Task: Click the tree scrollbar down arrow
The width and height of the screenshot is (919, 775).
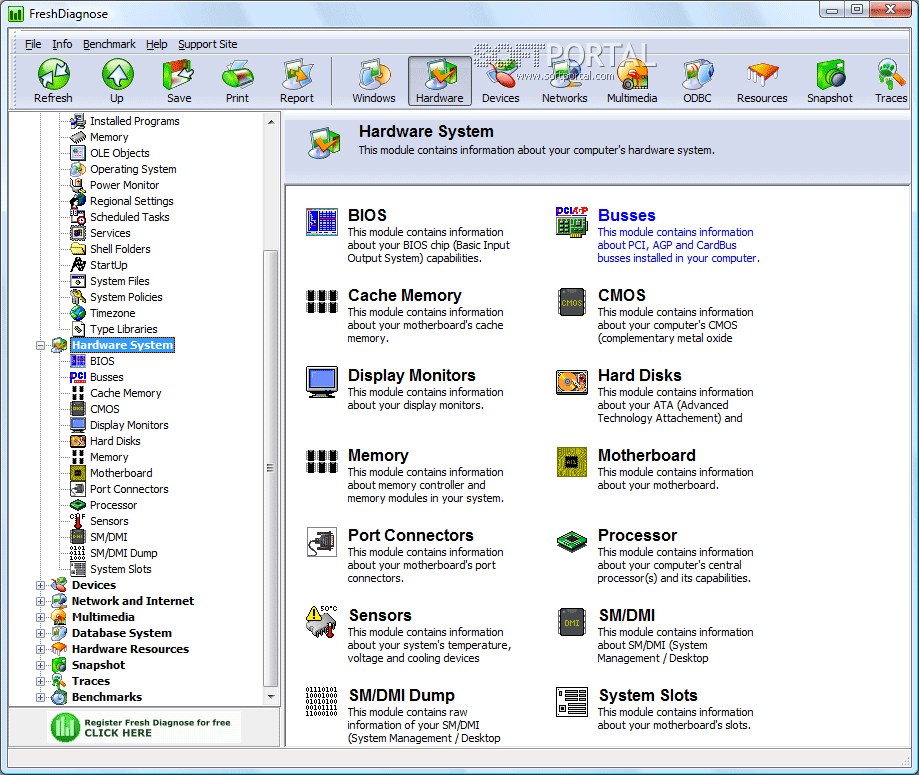Action: [271, 697]
